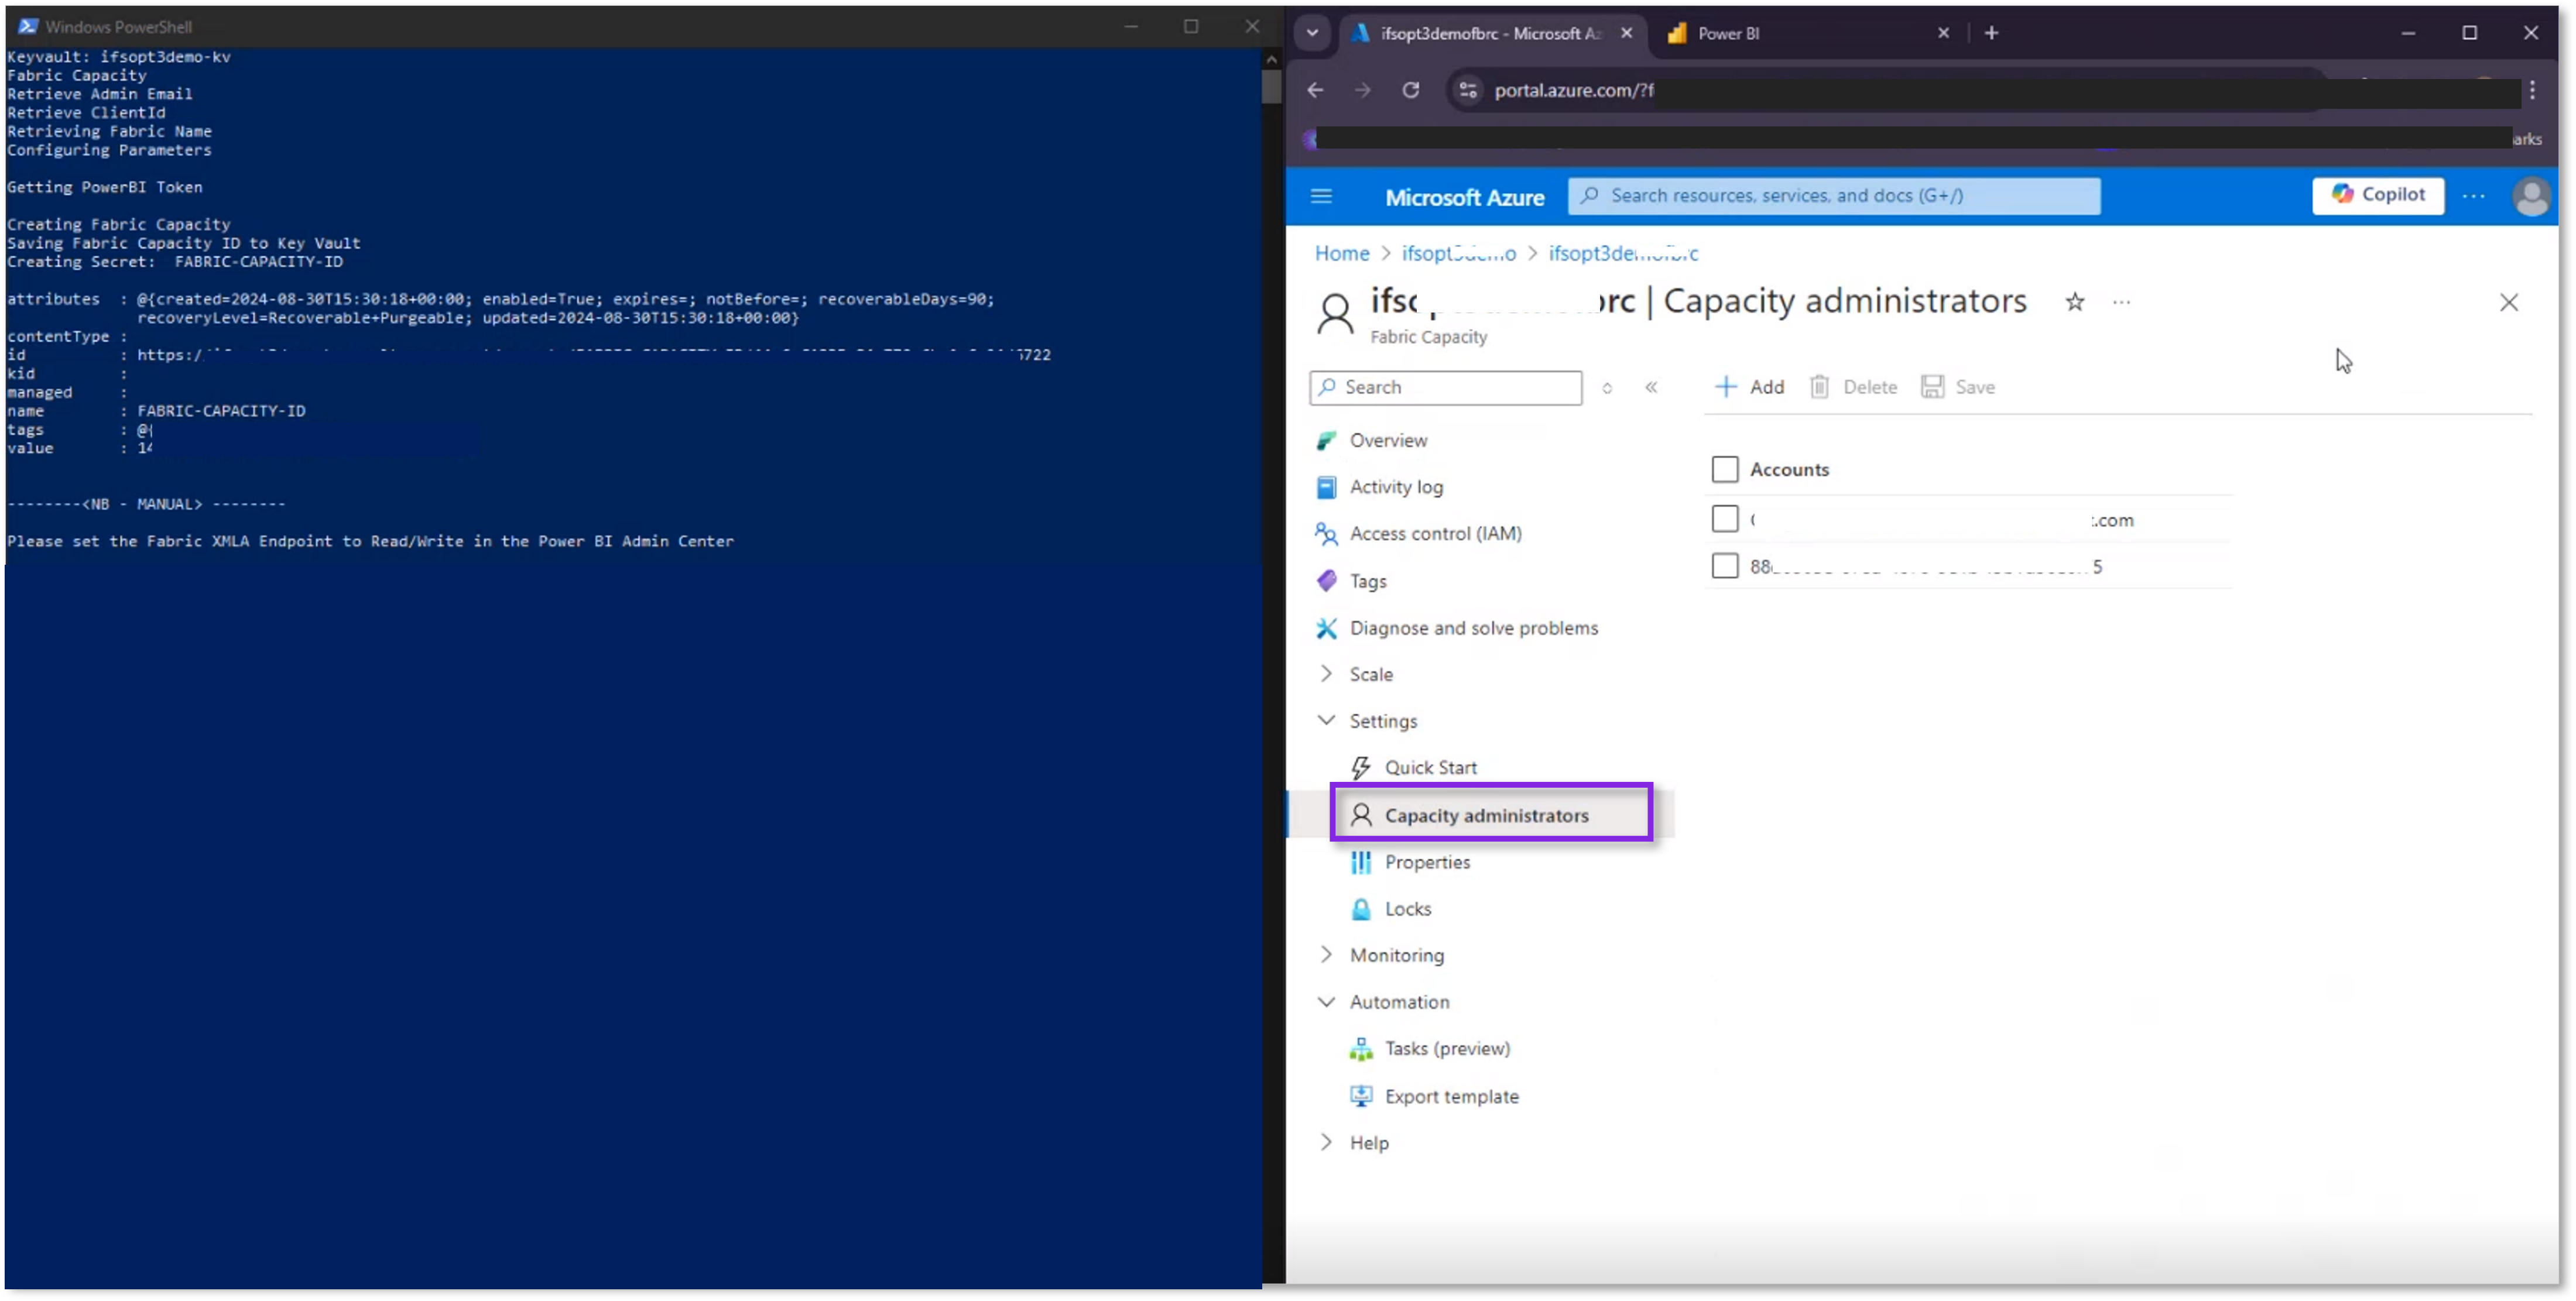Open Access control (IAM)

pos(1435,534)
